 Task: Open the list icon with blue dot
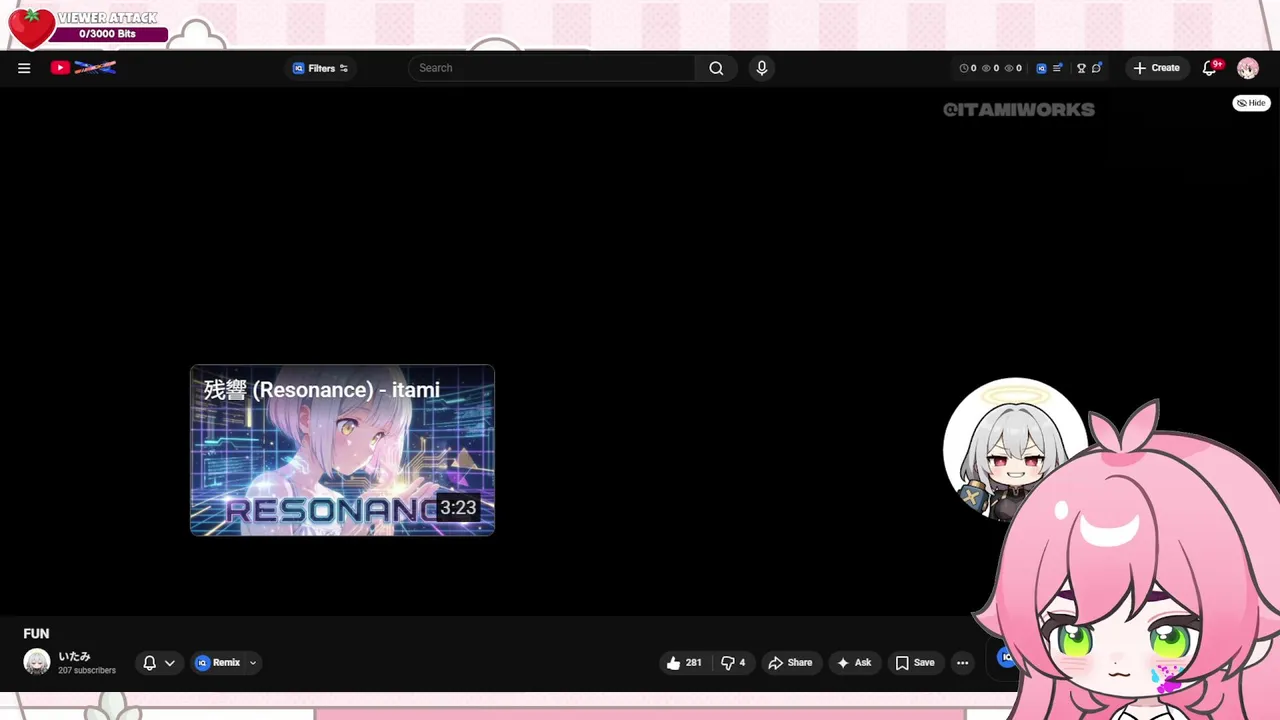point(1057,68)
